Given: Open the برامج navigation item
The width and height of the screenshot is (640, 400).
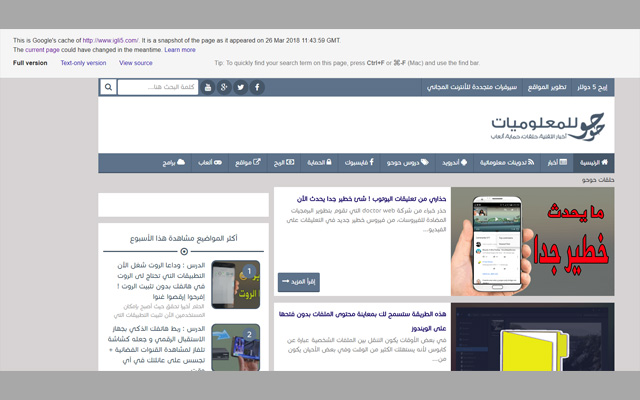Looking at the screenshot, I should pos(167,162).
